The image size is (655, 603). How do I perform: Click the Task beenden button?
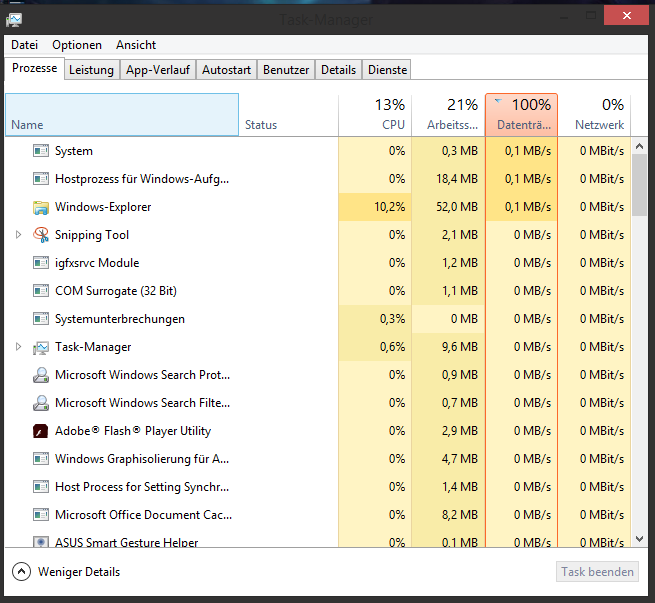(597, 572)
